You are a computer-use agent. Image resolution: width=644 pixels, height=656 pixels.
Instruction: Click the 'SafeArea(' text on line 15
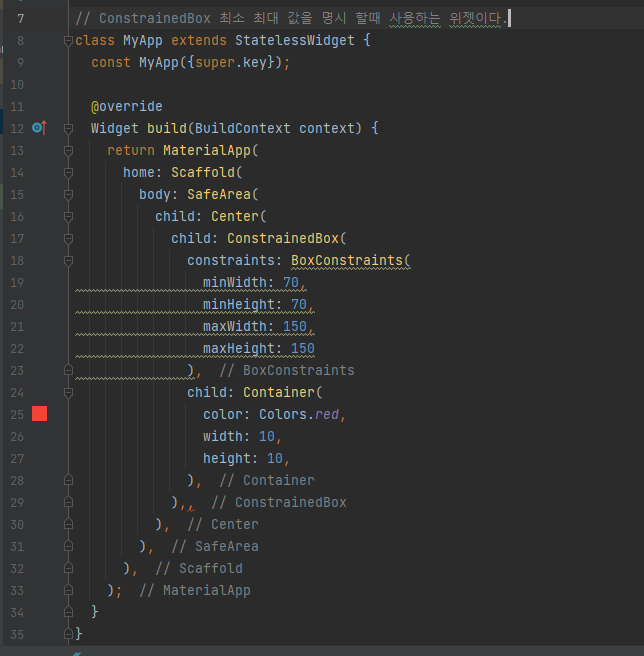223,195
